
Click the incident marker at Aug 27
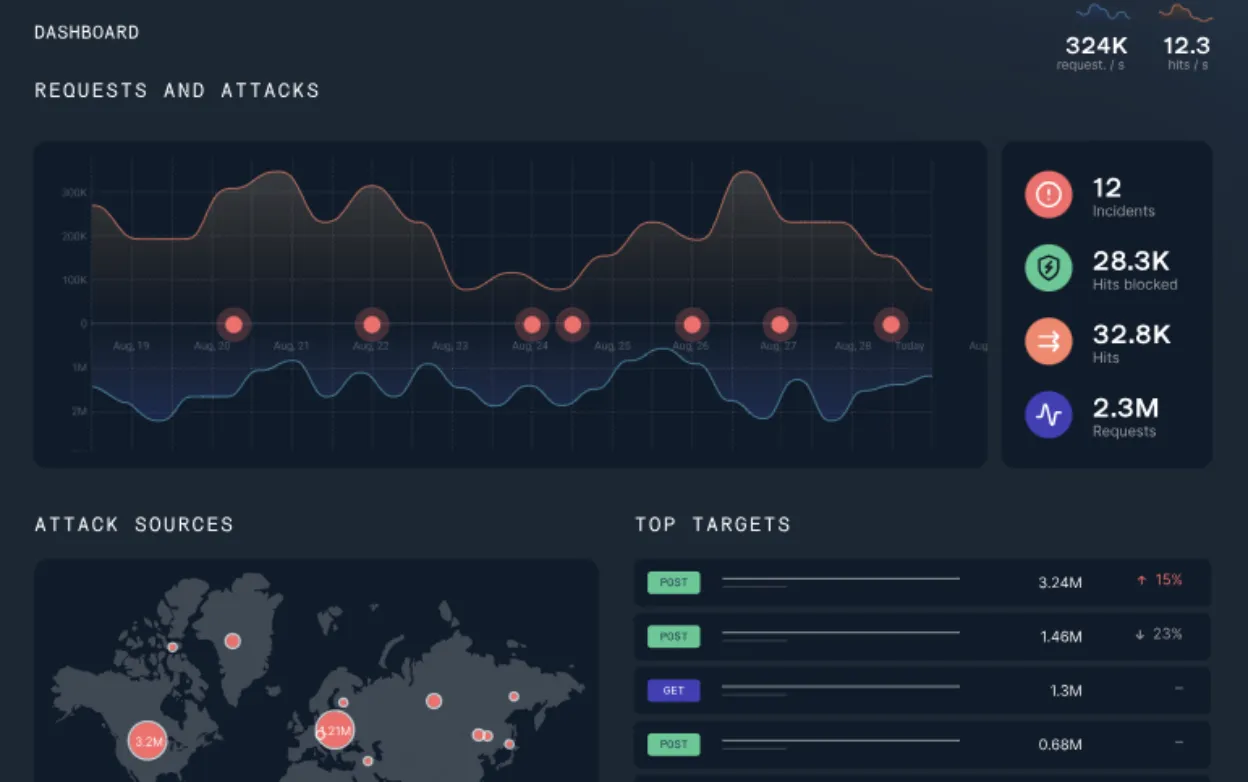pos(780,324)
